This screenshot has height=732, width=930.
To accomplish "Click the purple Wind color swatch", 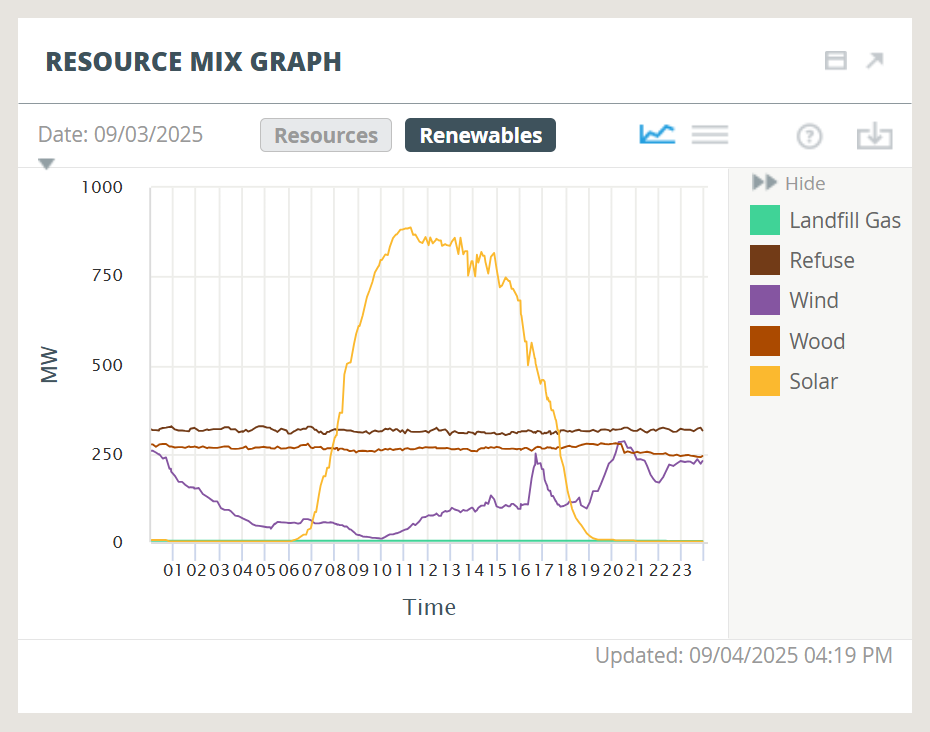I will [x=765, y=300].
